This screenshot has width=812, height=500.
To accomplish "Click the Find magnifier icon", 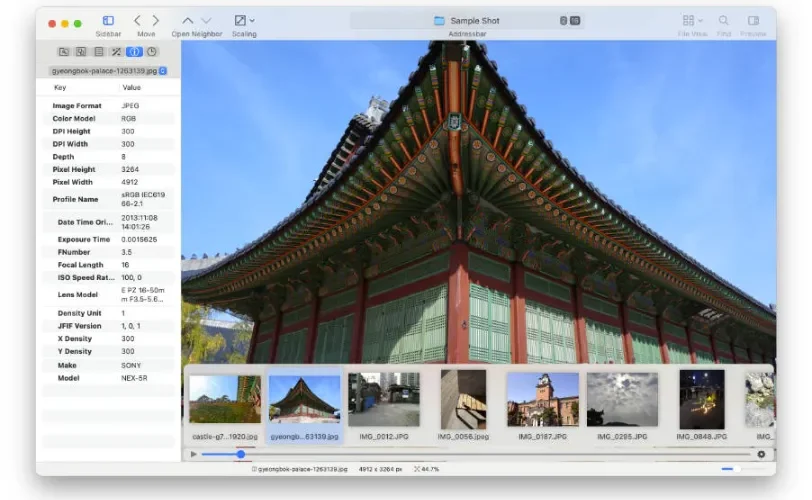I will [723, 21].
